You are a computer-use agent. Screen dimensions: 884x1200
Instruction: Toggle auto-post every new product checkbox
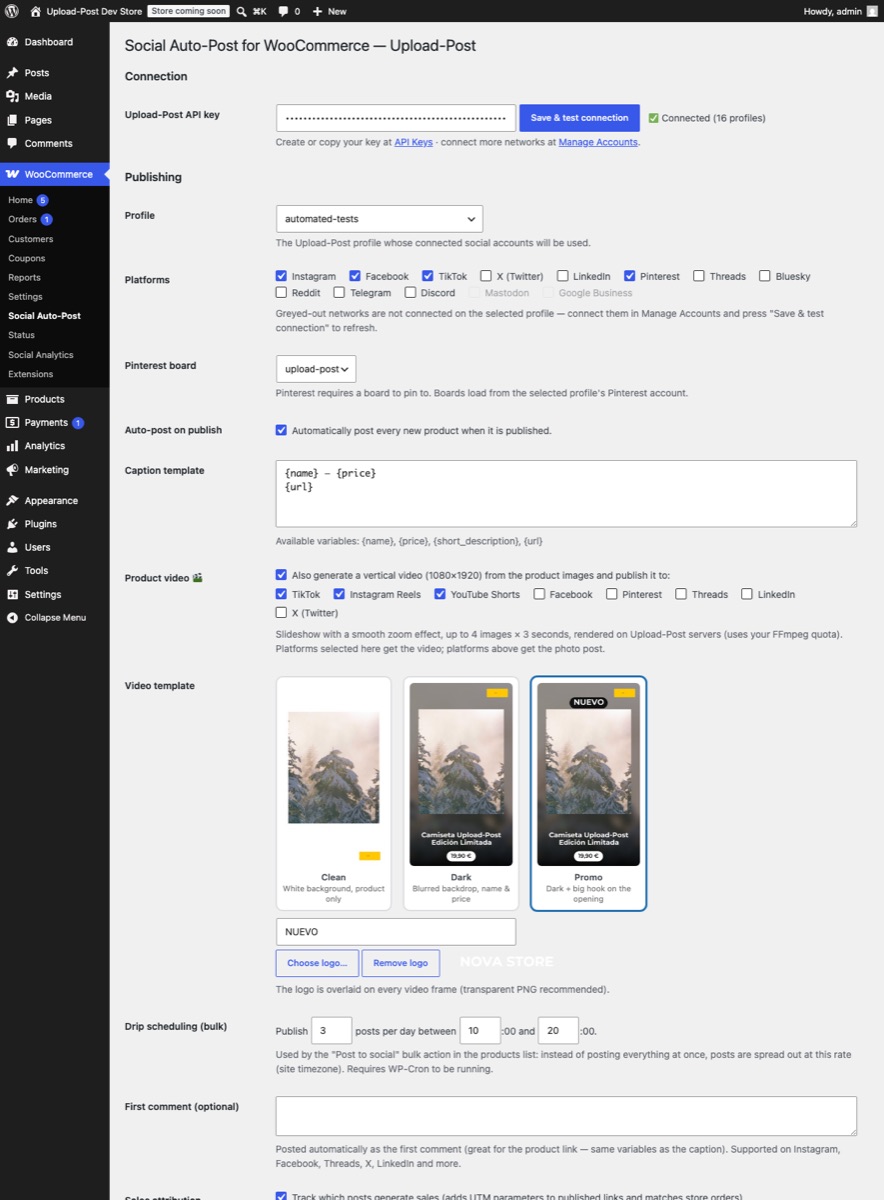[282, 430]
